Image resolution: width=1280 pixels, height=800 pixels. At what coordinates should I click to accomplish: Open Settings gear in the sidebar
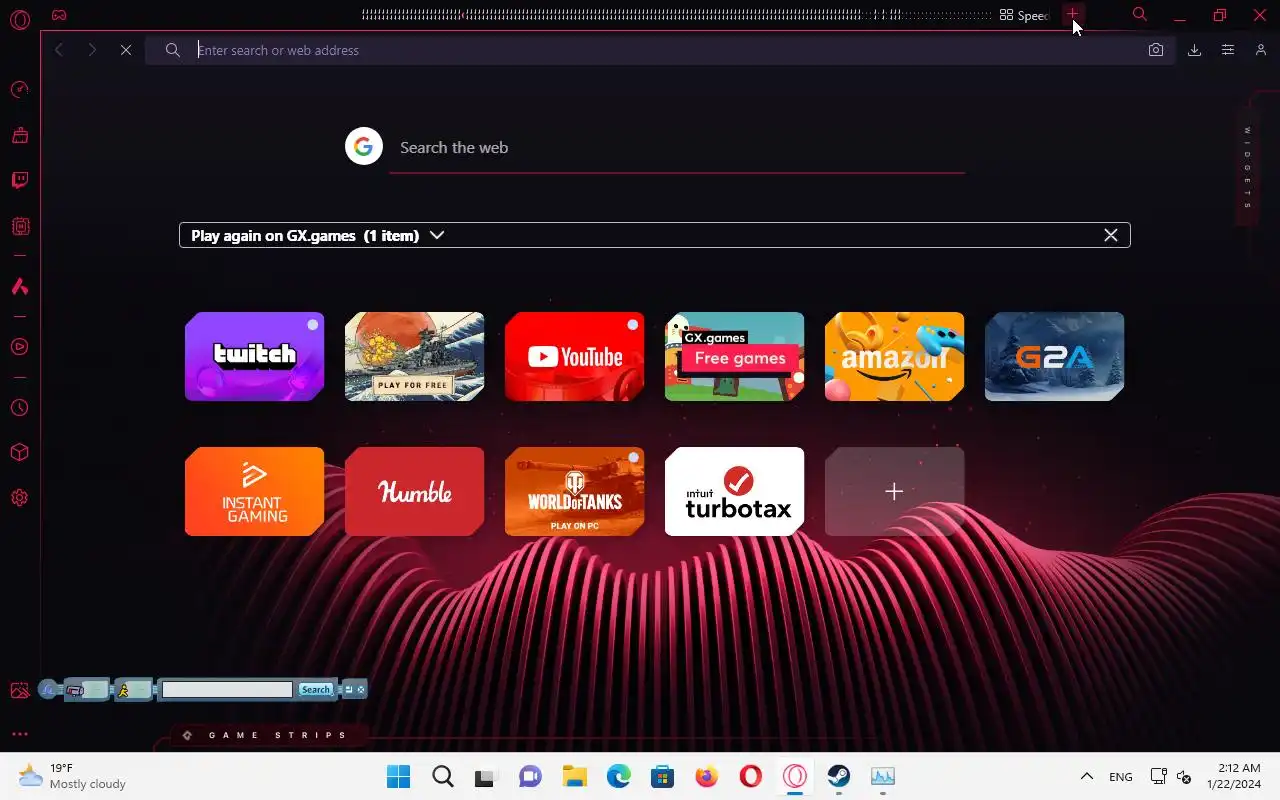coord(19,498)
